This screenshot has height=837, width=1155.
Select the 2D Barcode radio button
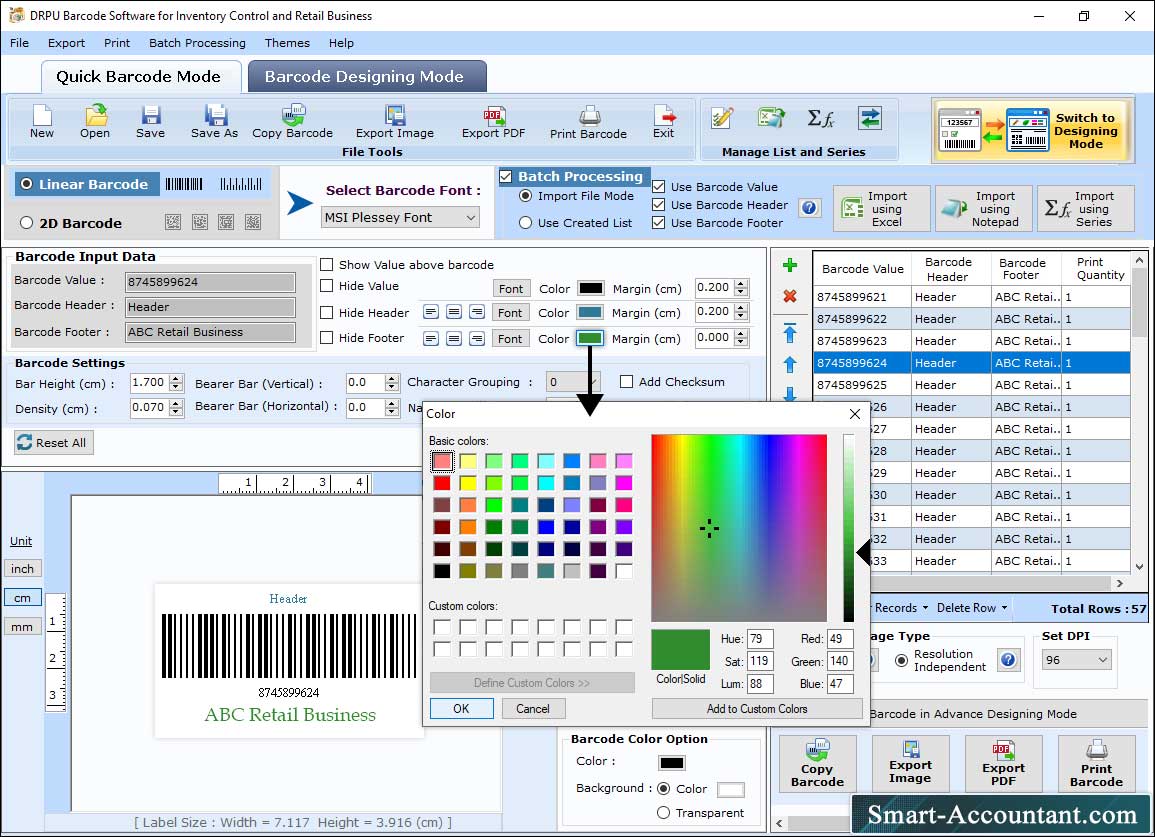click(x=27, y=223)
